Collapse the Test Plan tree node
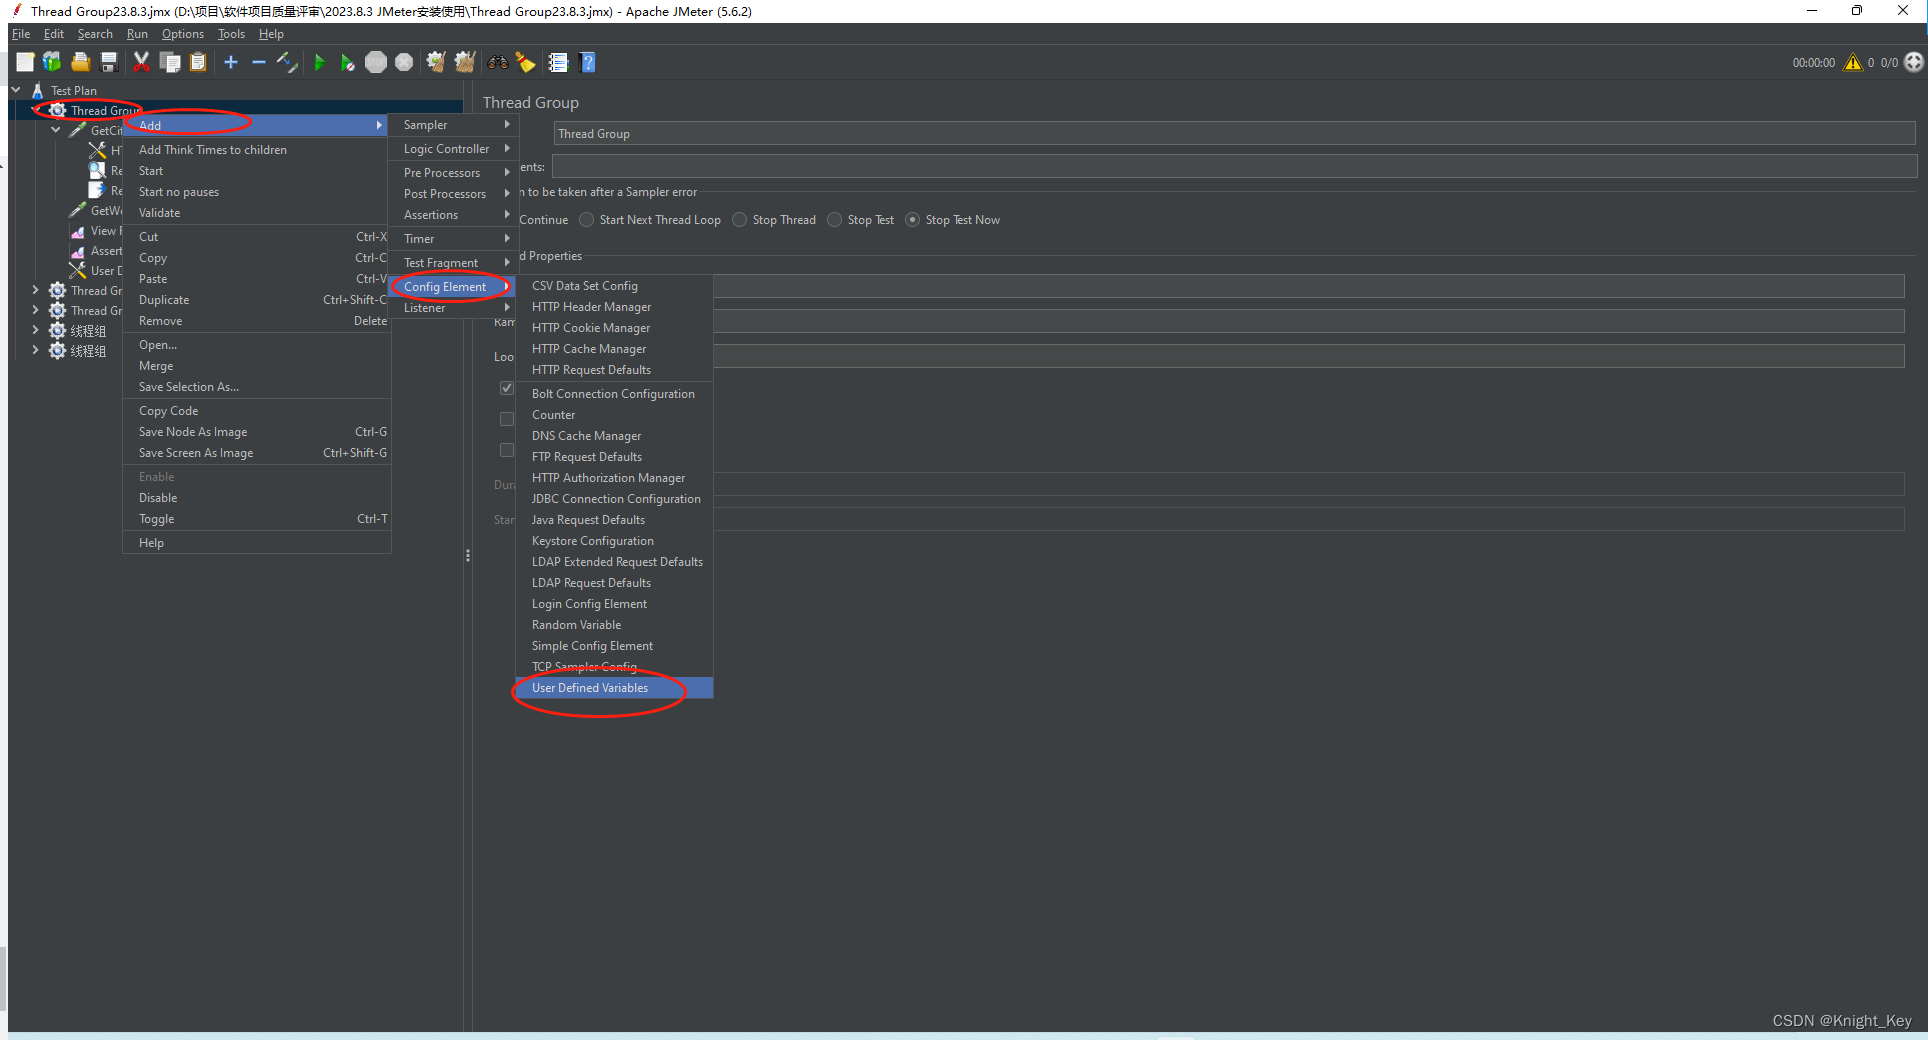 coord(16,89)
